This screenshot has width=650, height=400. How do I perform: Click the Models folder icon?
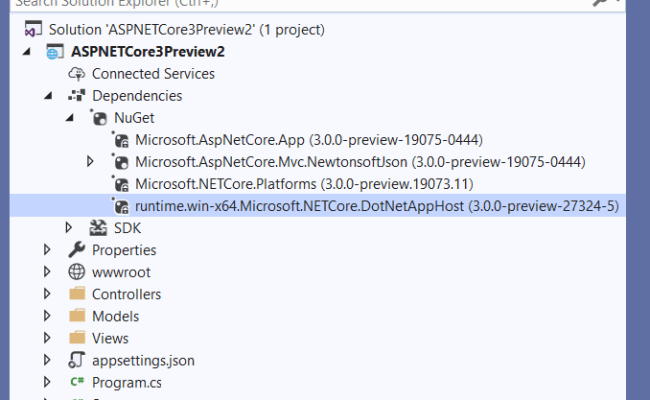pos(77,315)
